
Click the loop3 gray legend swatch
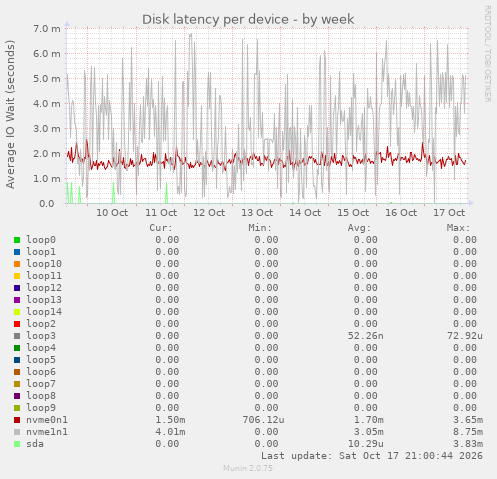tap(17, 336)
